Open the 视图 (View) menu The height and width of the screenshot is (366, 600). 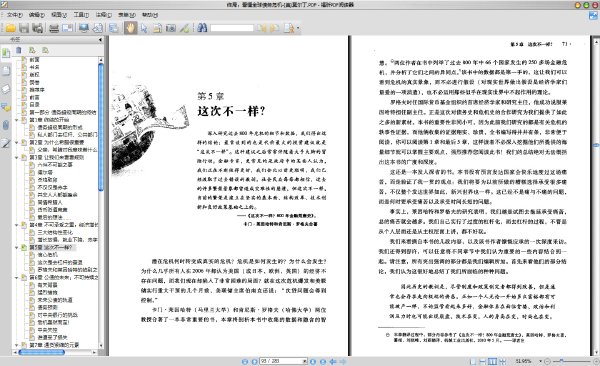59,15
